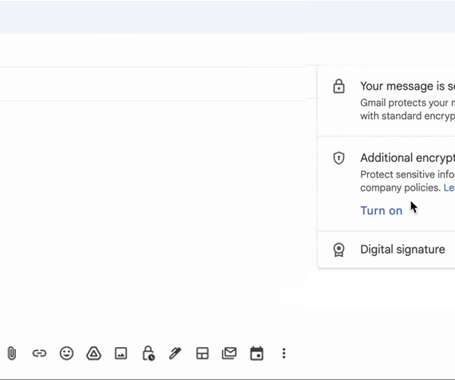Viewport: 455px width, 380px height.
Task: Open the Learn more link beside company policies
Action: tap(449, 188)
